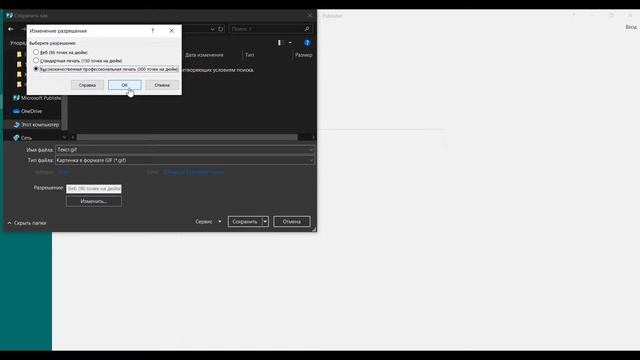Click the Сохранить button
The width and height of the screenshot is (640, 360).
pyautogui.click(x=245, y=222)
